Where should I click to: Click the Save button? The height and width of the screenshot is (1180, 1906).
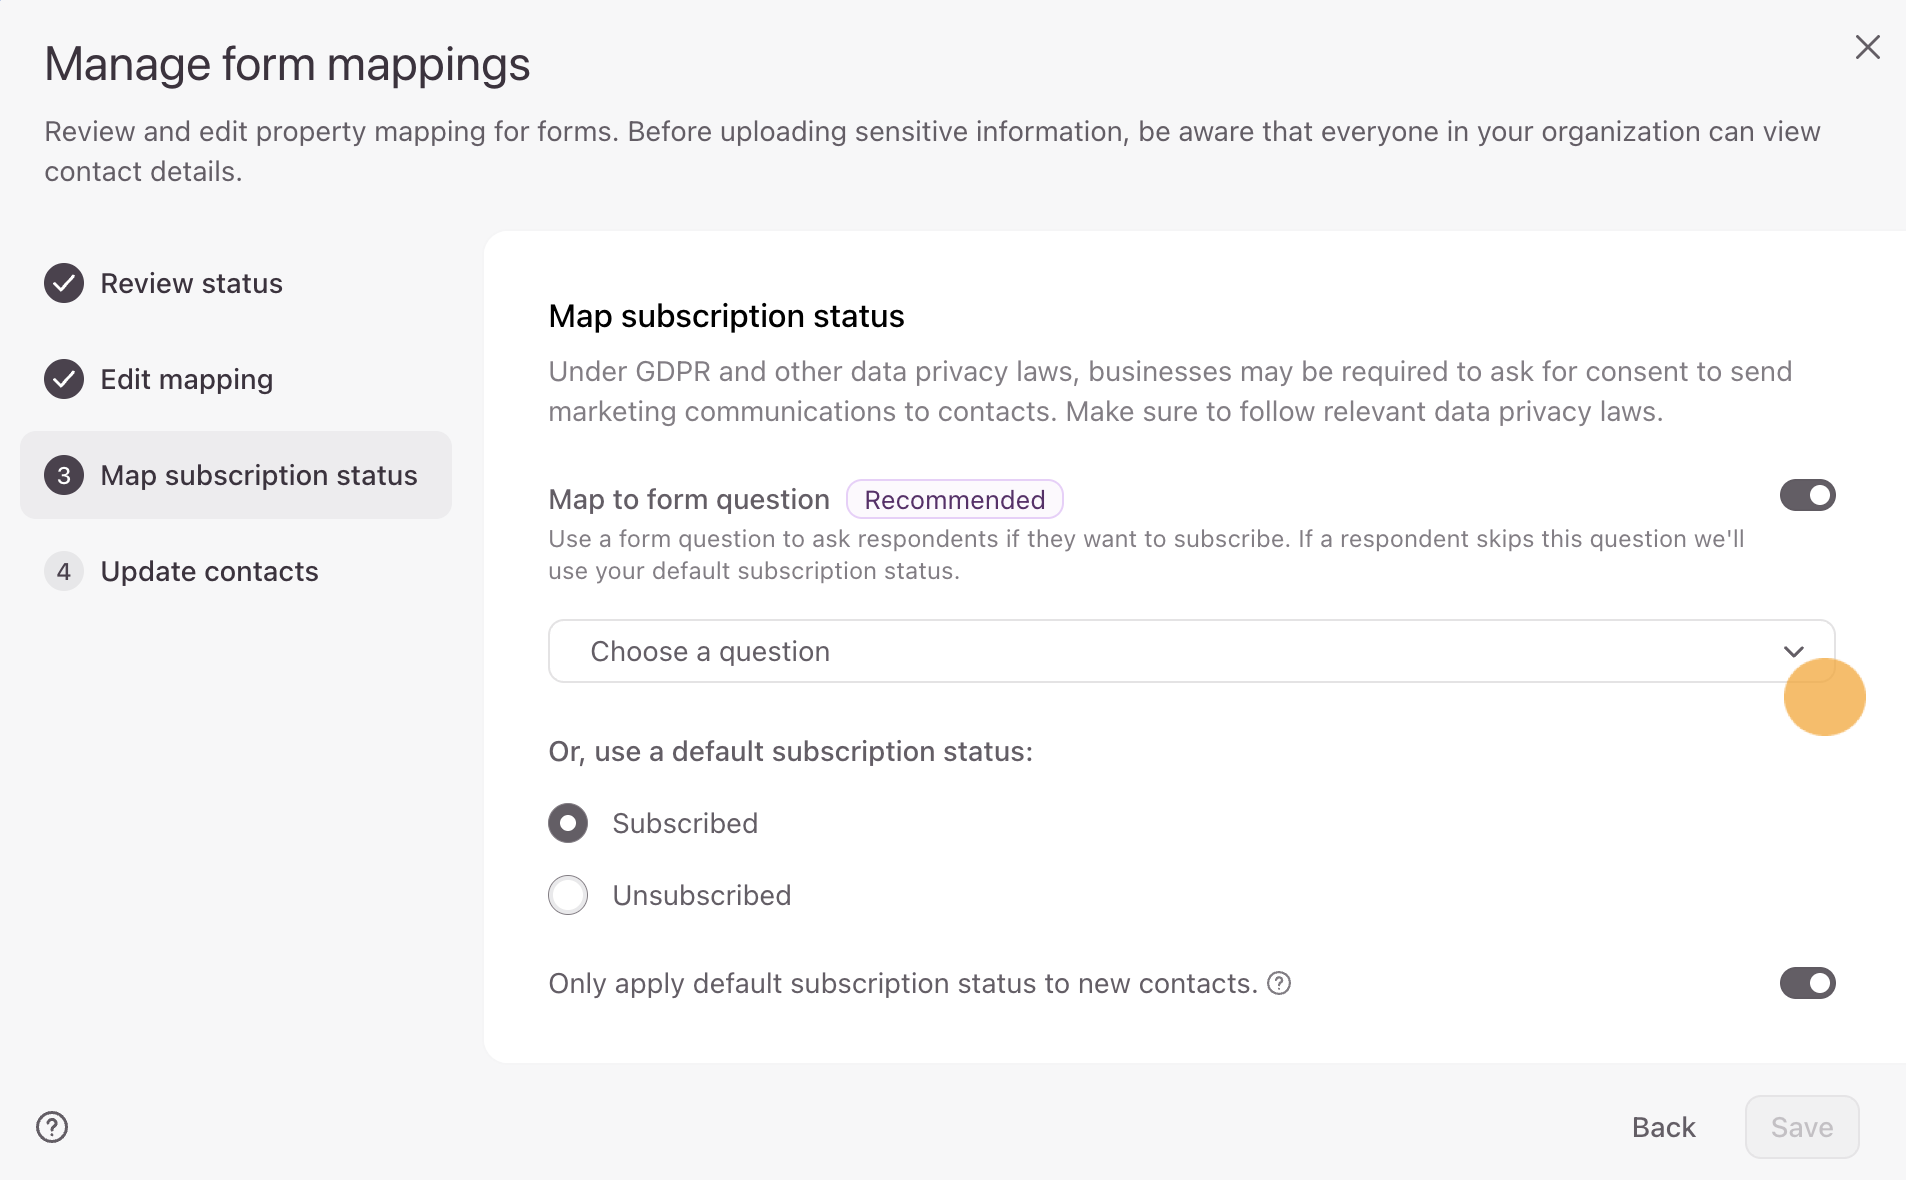point(1801,1127)
